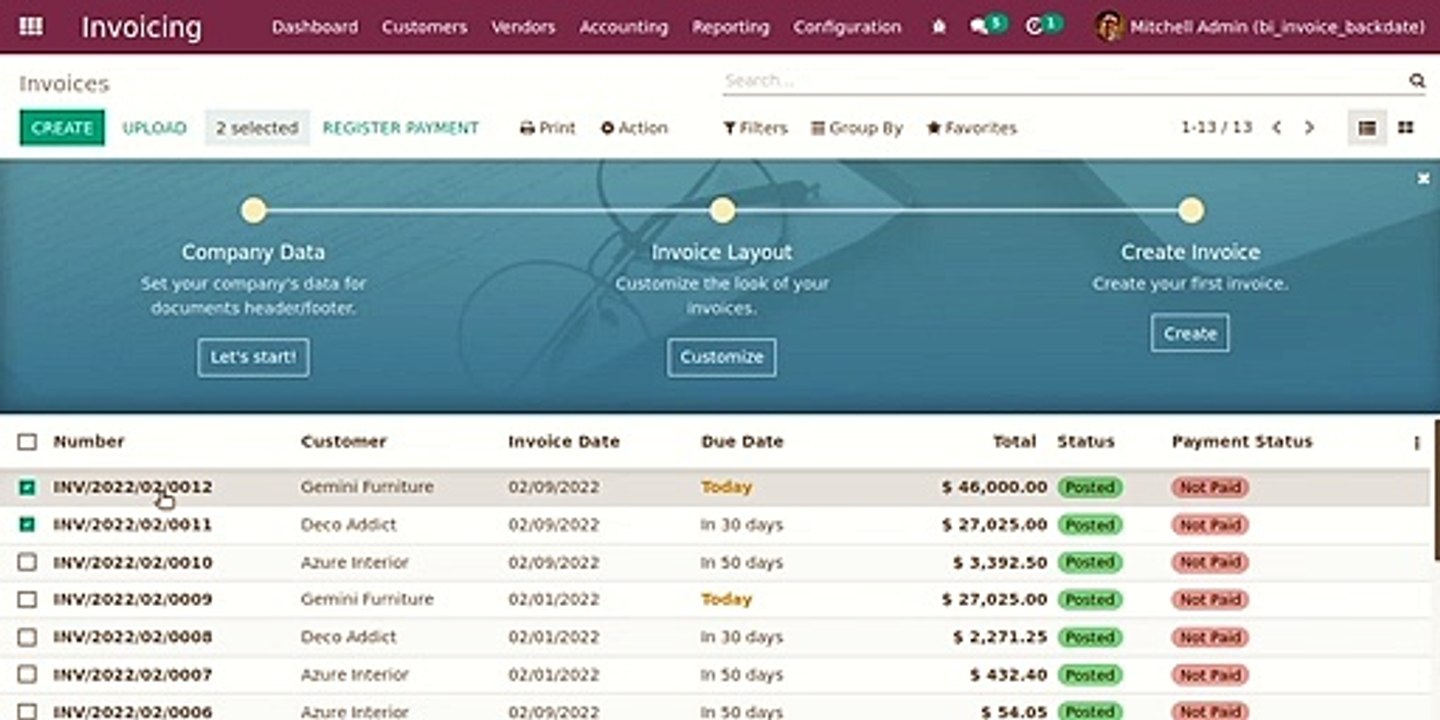Close the onboarding banner
The image size is (1440, 720).
1423,178
